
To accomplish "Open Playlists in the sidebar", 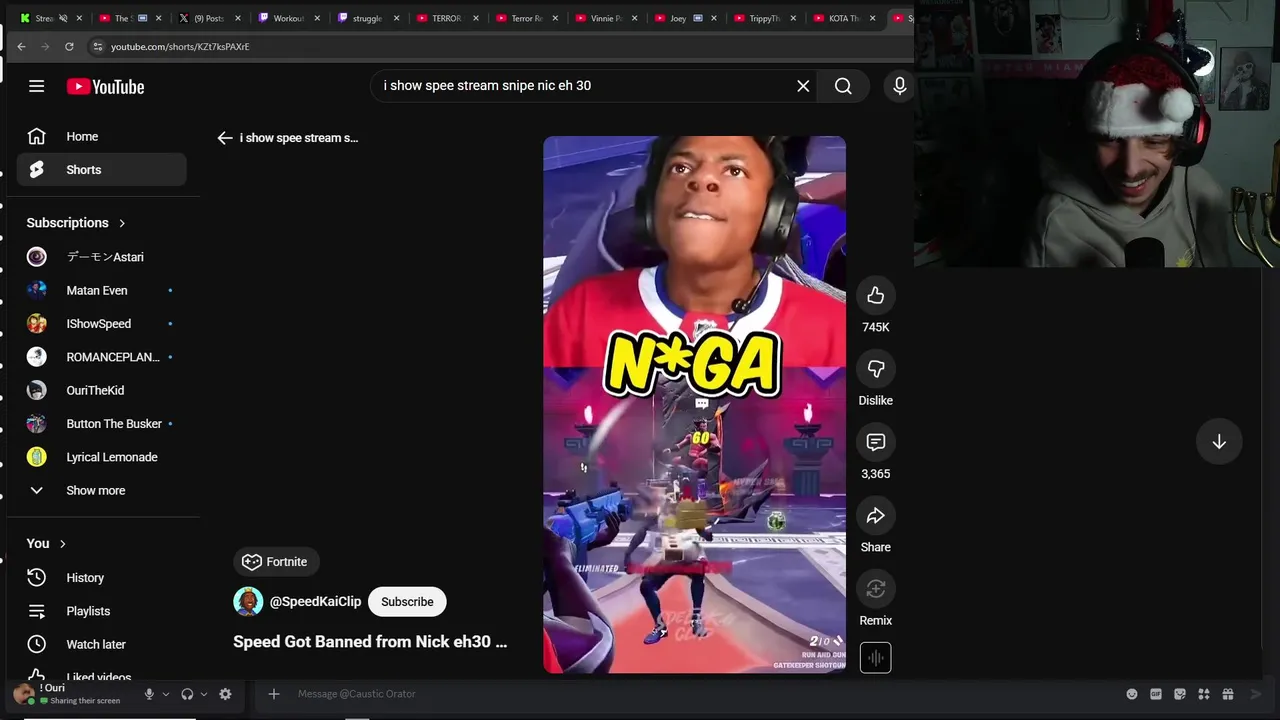I will pos(101,611).
